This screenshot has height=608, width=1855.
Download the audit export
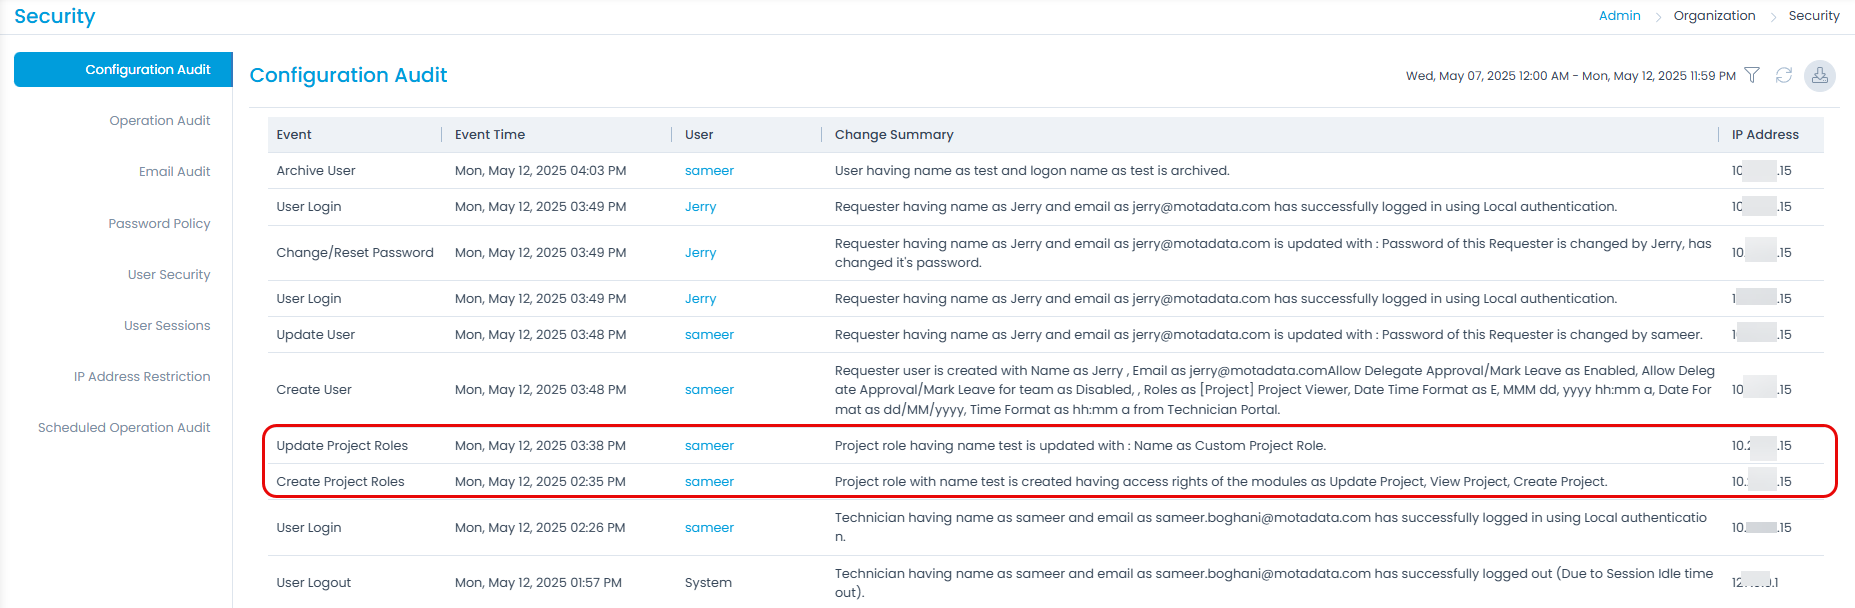click(1820, 75)
